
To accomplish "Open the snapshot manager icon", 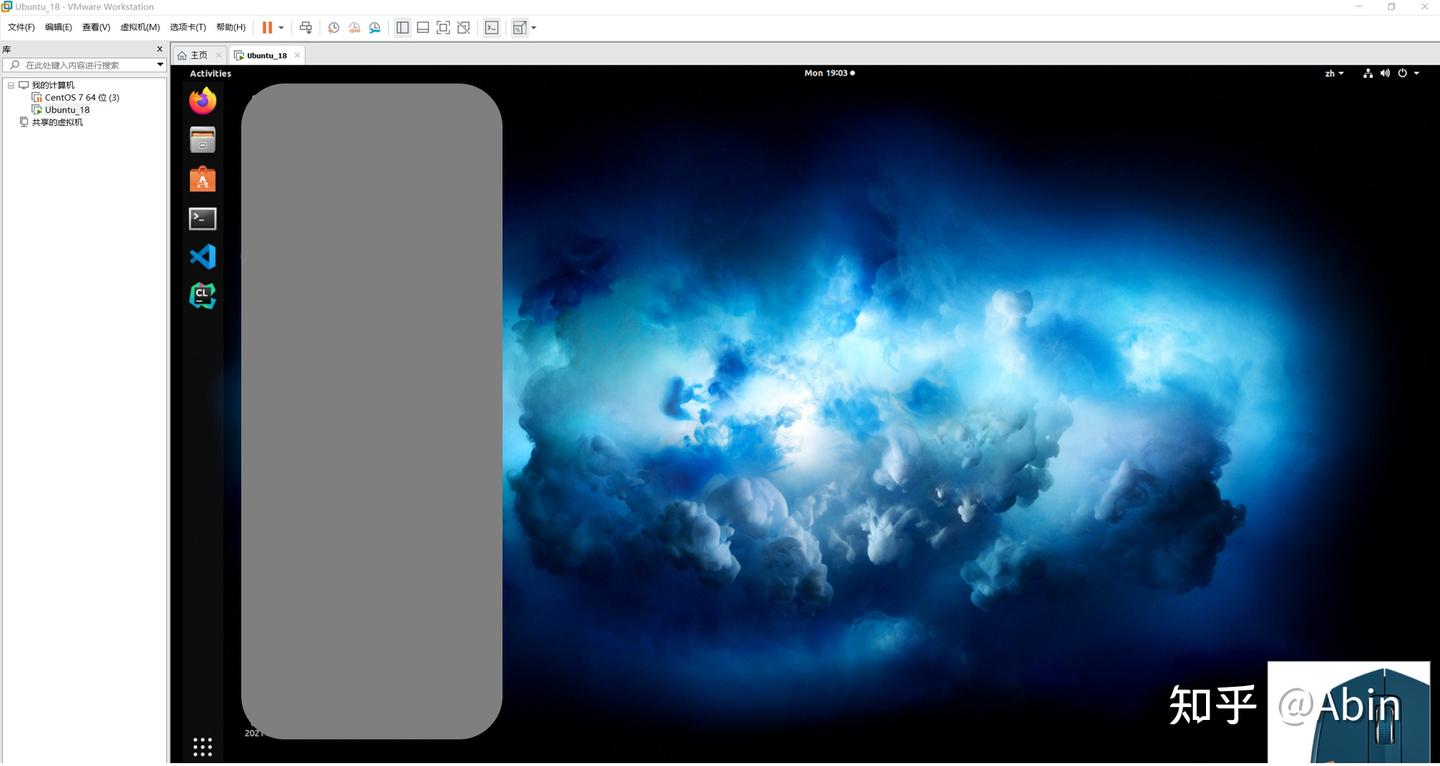I will pyautogui.click(x=375, y=28).
